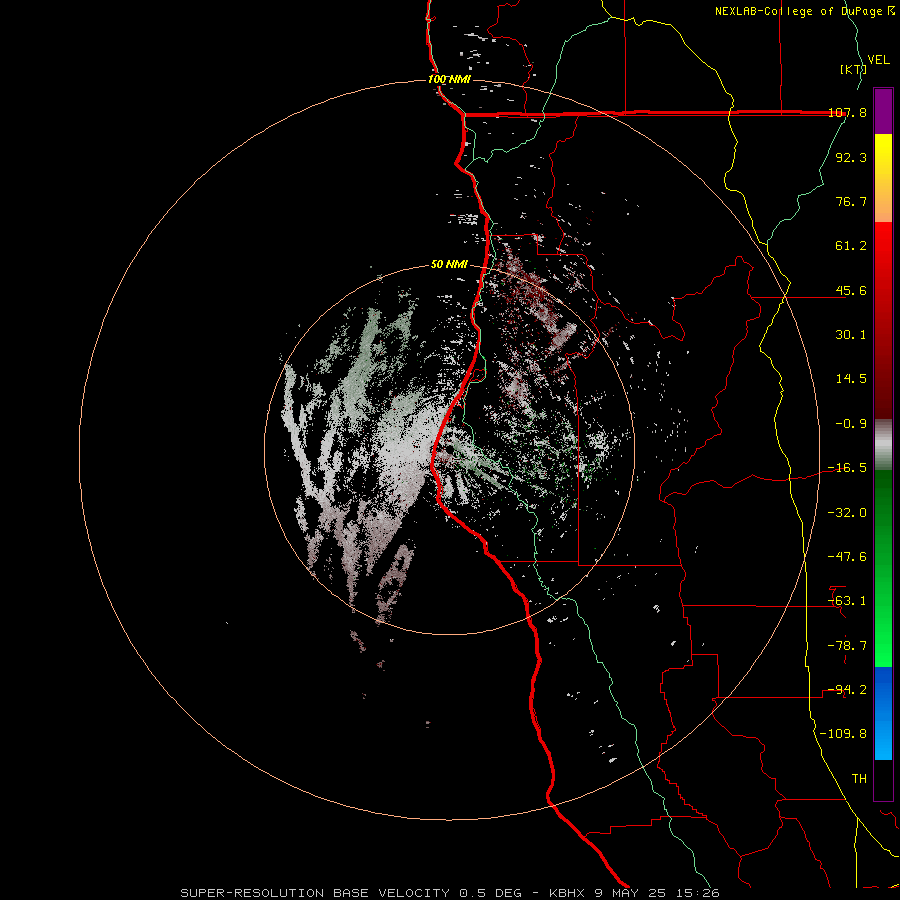Pick the red segment of velocity color bar

click(x=883, y=320)
